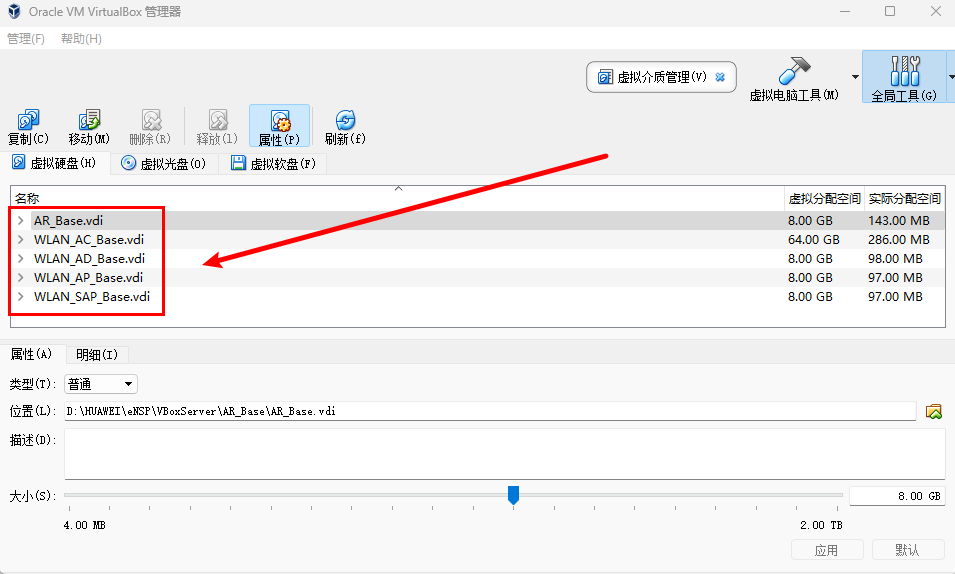
Task: Switch to the Floppy Disks (虚拟软盘) tab
Action: [x=273, y=163]
